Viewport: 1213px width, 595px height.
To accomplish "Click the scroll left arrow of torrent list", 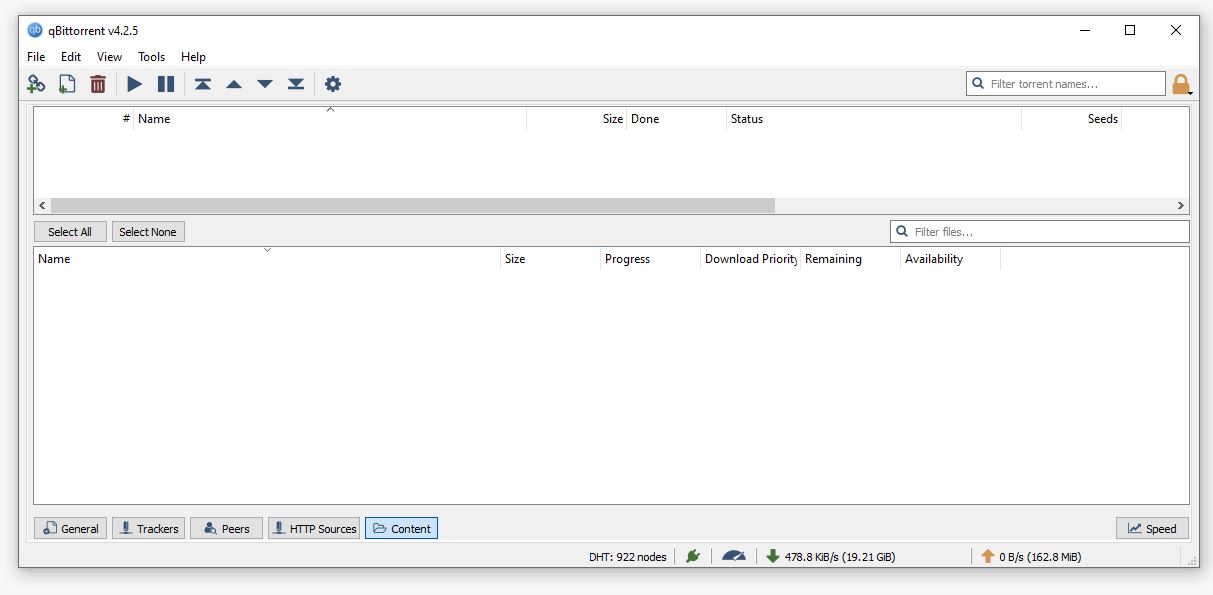I will pos(42,205).
